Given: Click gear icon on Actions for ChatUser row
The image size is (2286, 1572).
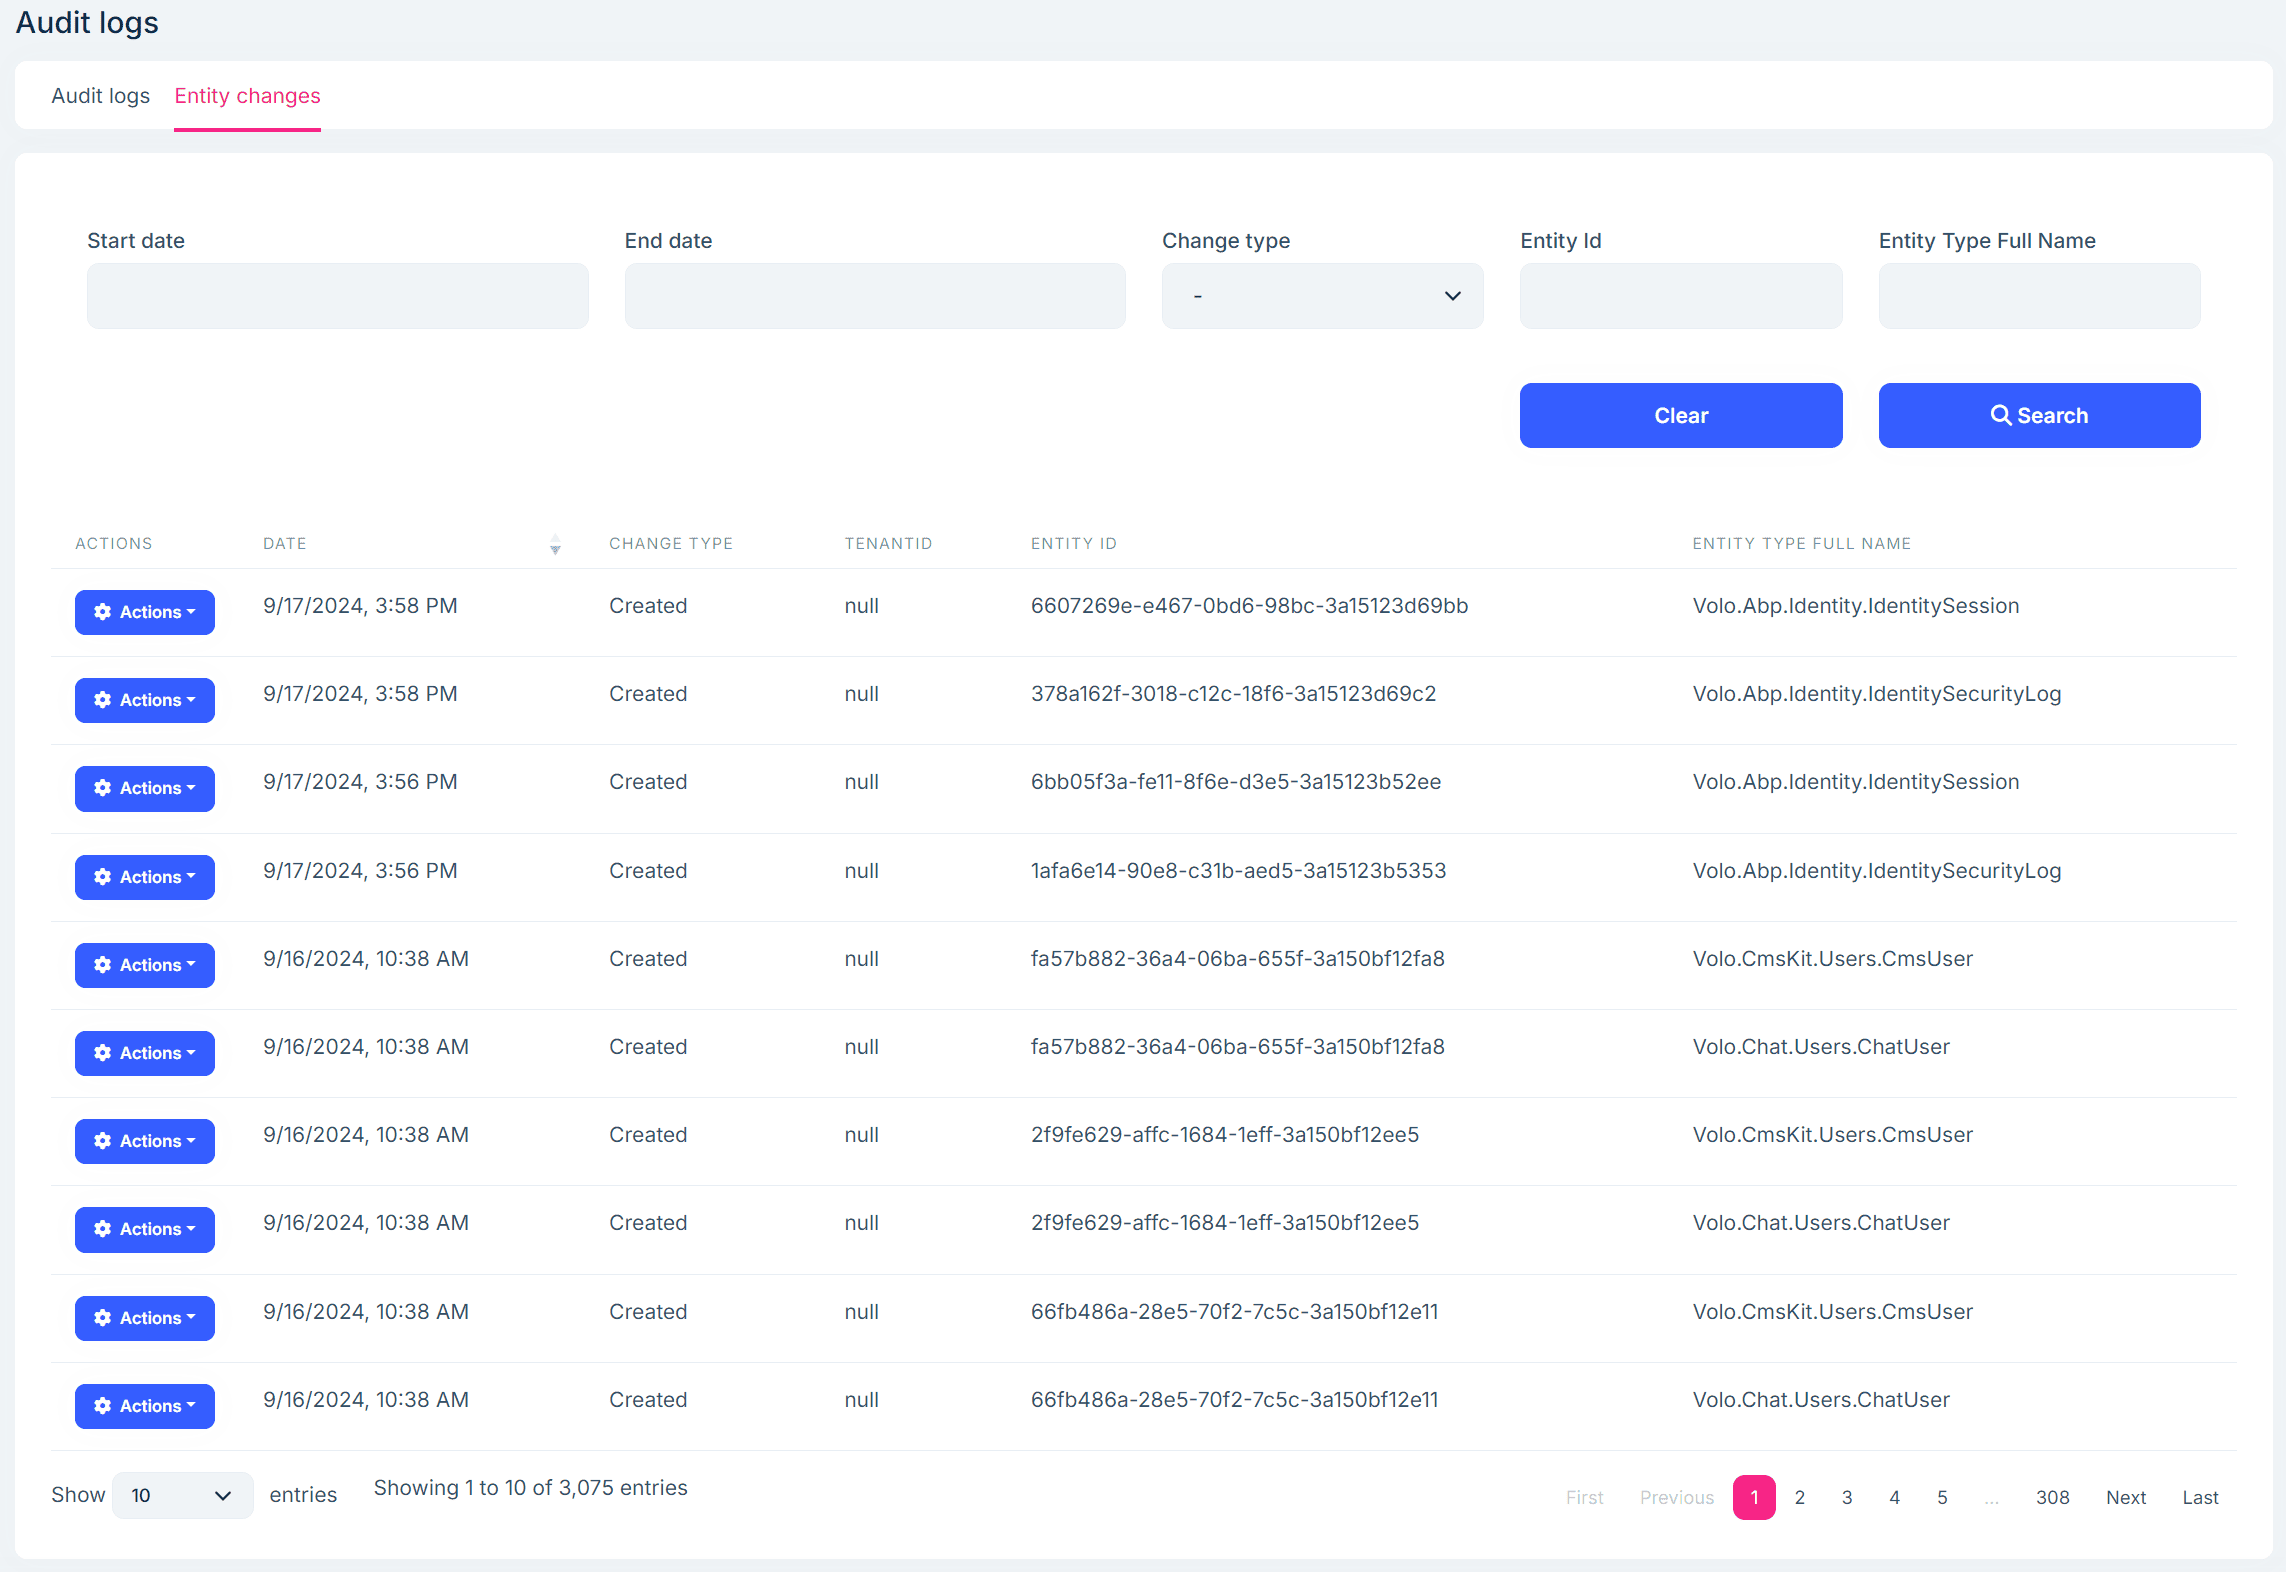Looking at the screenshot, I should tap(103, 1053).
